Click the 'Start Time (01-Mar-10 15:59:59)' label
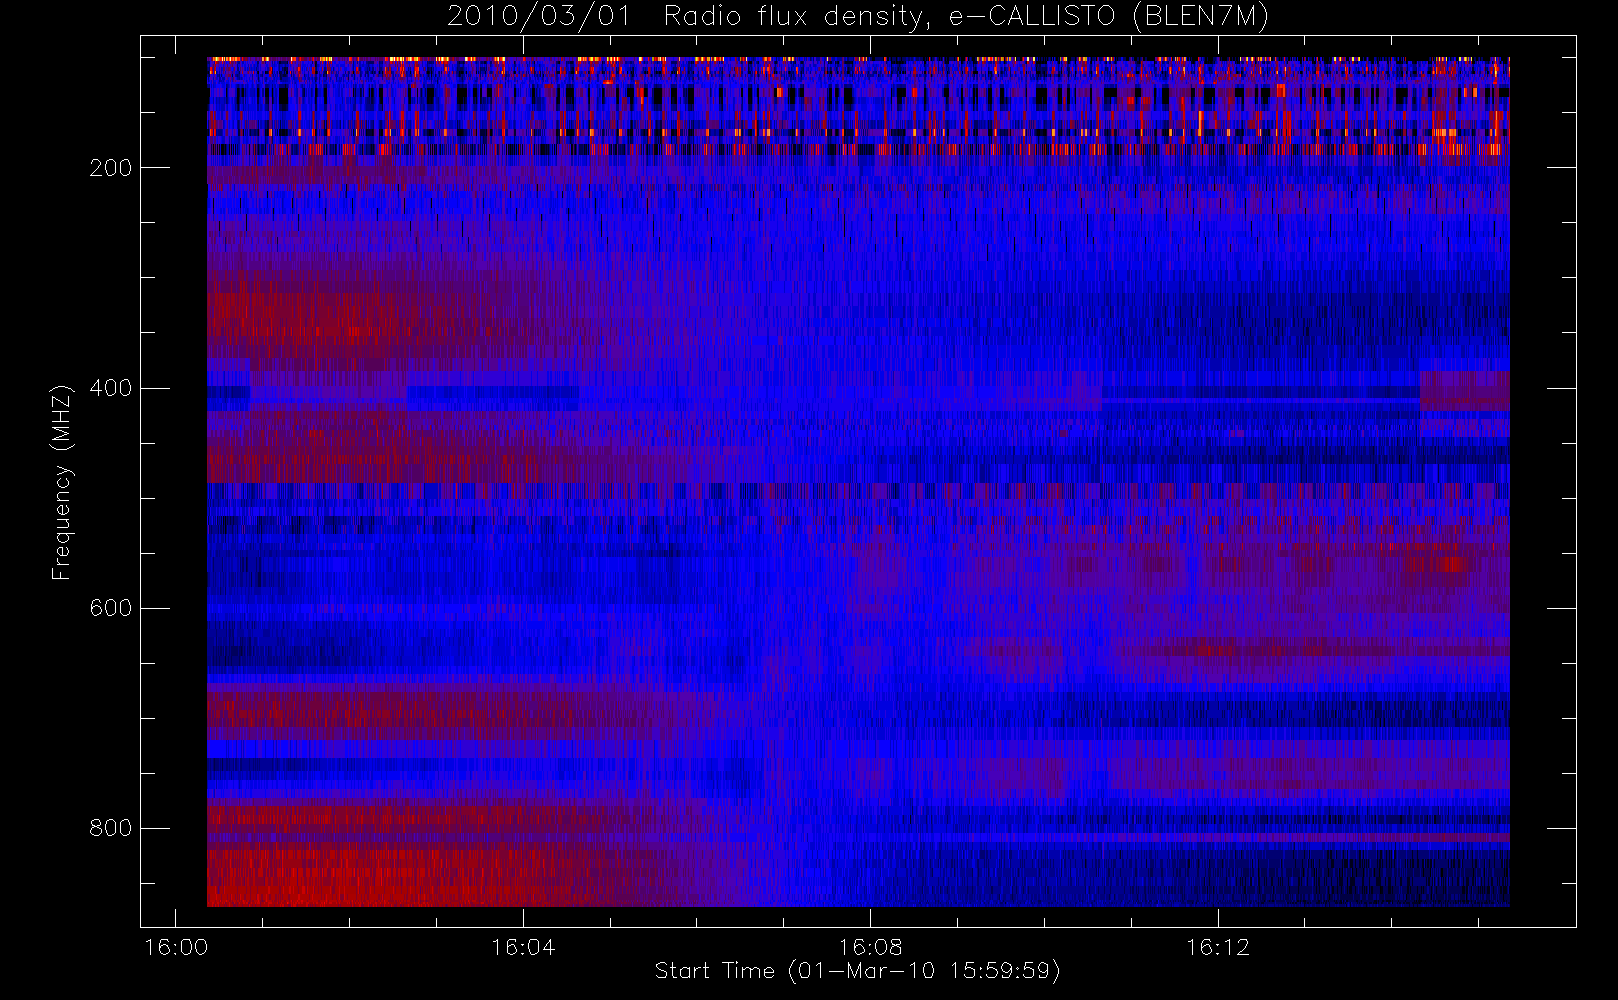Viewport: 1618px width, 1000px height. pos(858,971)
